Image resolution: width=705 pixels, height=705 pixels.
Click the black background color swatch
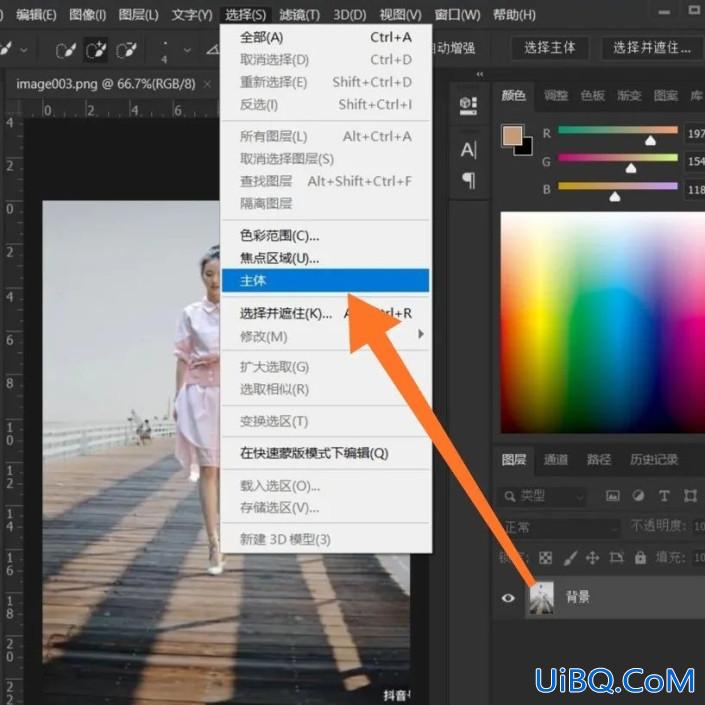(525, 147)
